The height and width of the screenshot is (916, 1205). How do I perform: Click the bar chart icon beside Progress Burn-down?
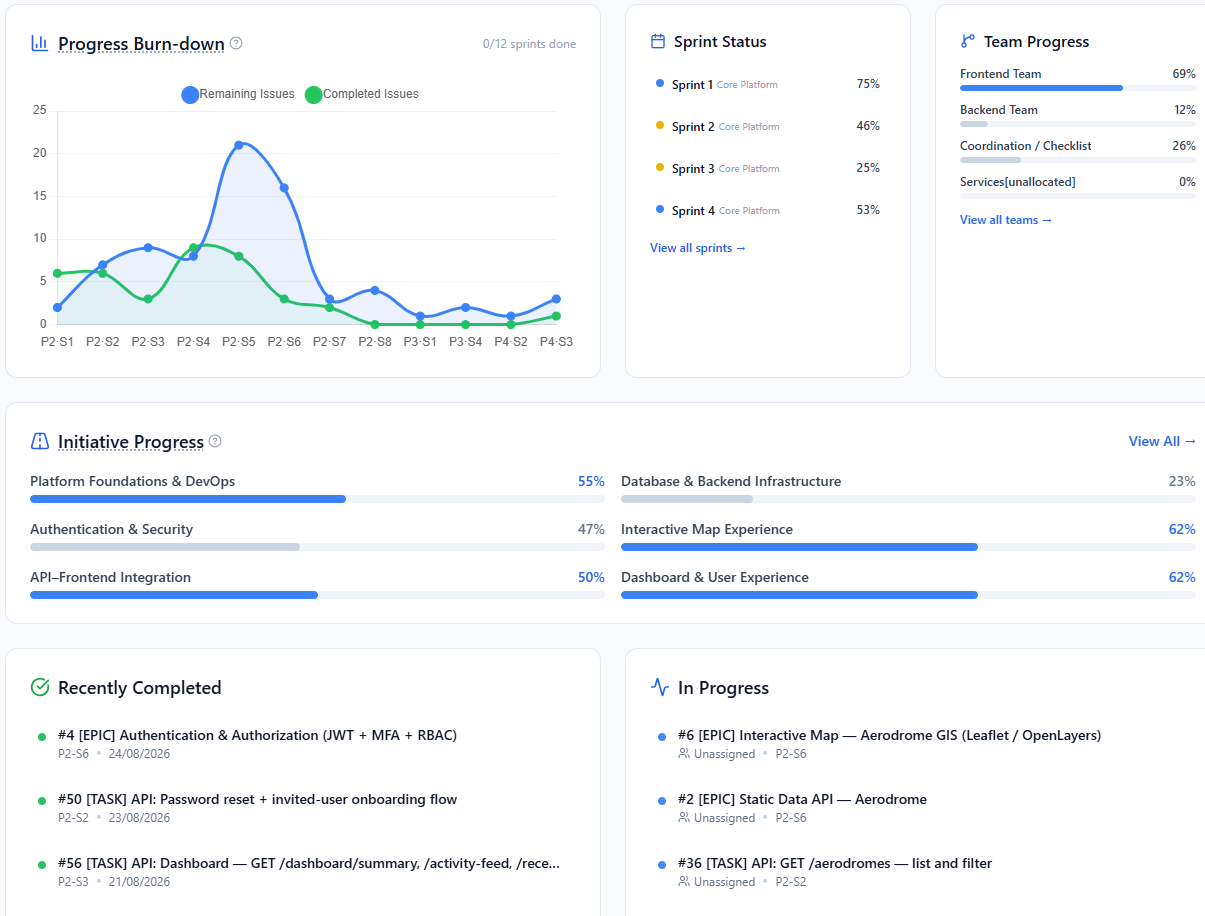[x=40, y=43]
